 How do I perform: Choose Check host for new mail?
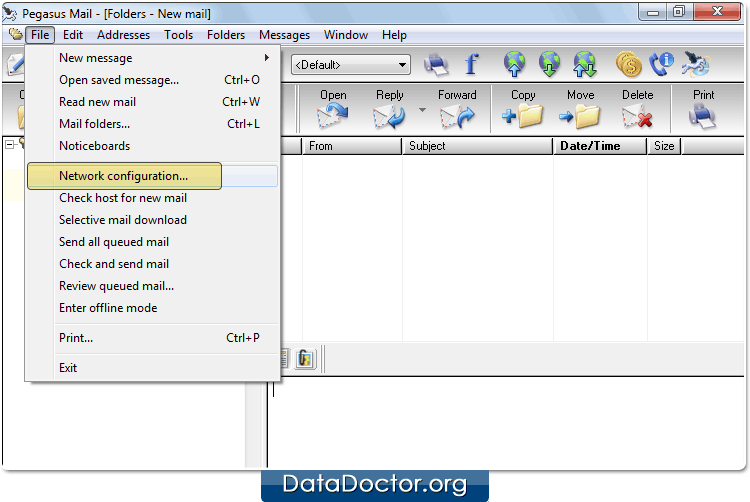[153, 198]
